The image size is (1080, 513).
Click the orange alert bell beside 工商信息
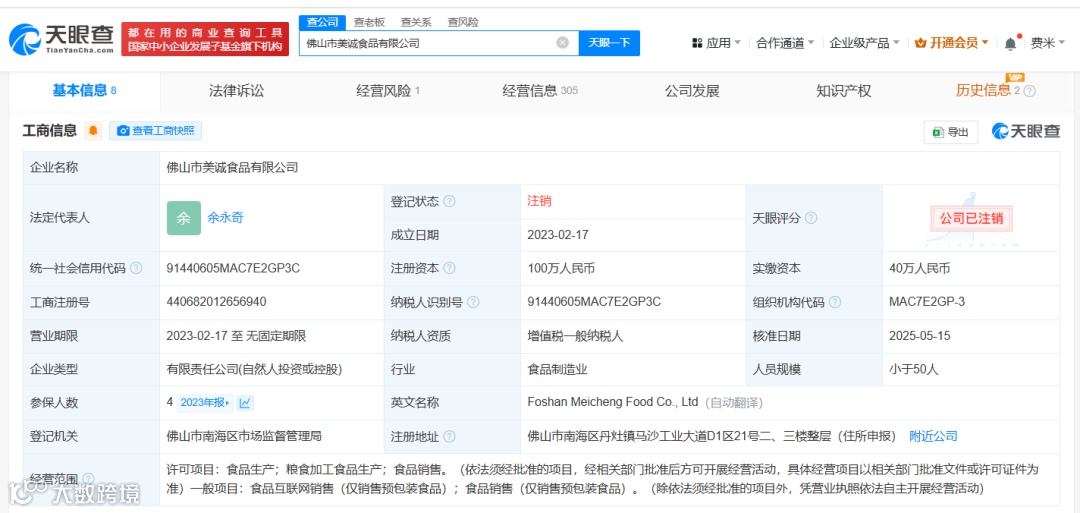[x=94, y=131]
